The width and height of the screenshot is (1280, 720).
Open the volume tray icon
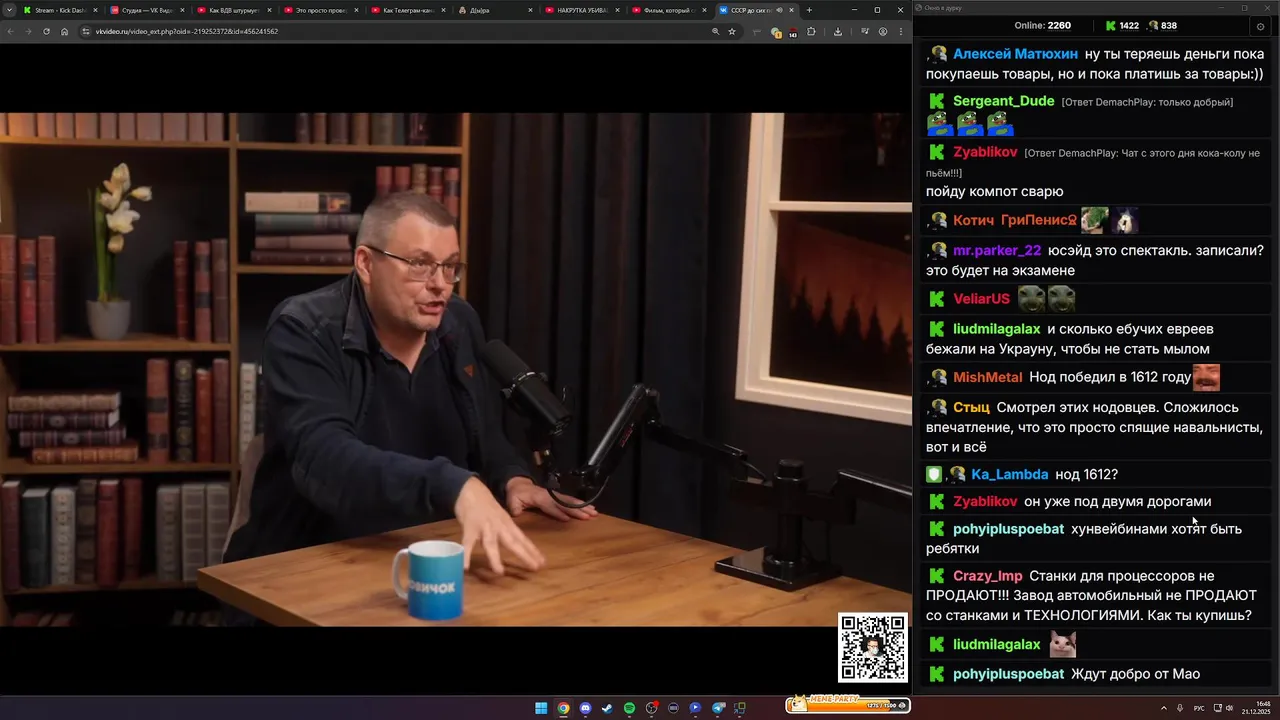pos(1229,708)
